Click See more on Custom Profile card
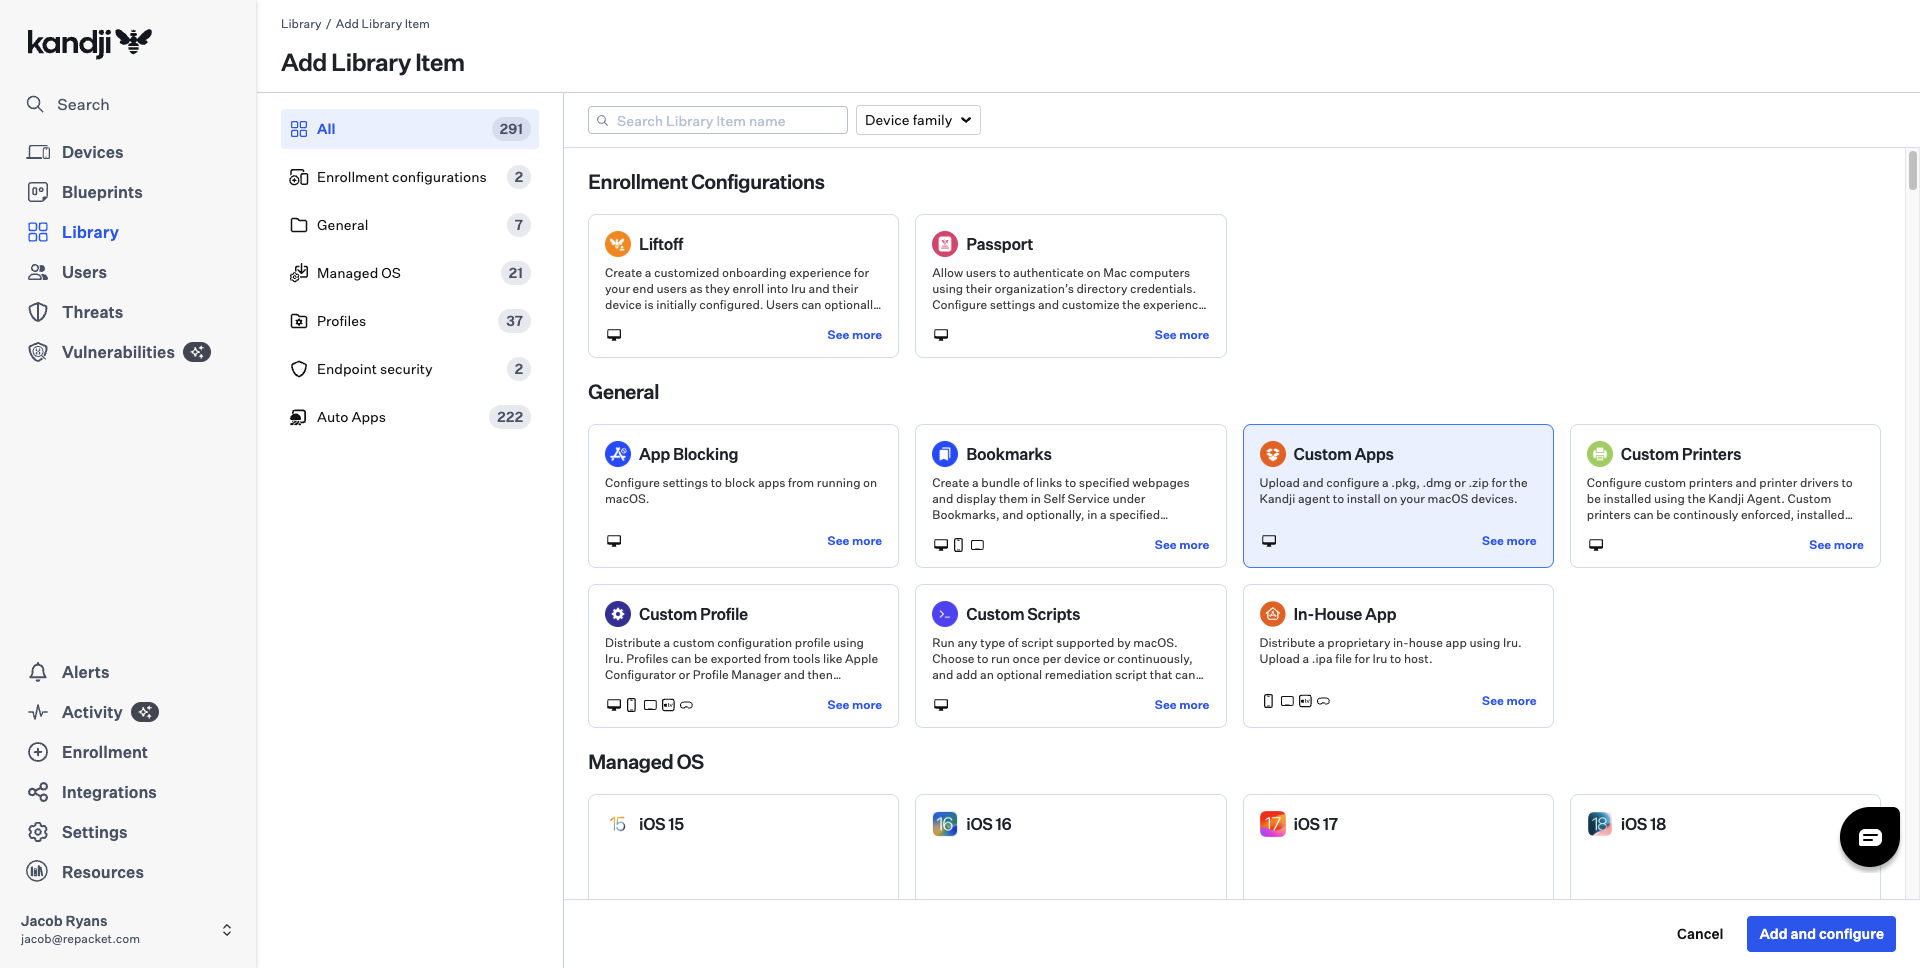The image size is (1920, 968). coord(854,705)
